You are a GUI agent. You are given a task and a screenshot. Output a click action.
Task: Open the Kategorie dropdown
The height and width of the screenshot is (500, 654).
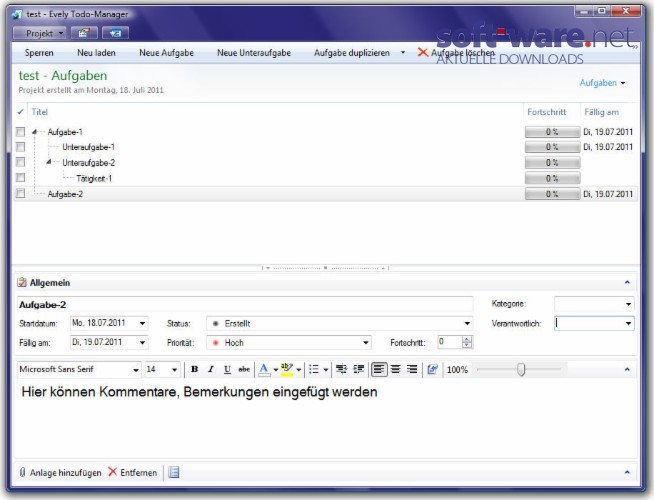pos(628,304)
